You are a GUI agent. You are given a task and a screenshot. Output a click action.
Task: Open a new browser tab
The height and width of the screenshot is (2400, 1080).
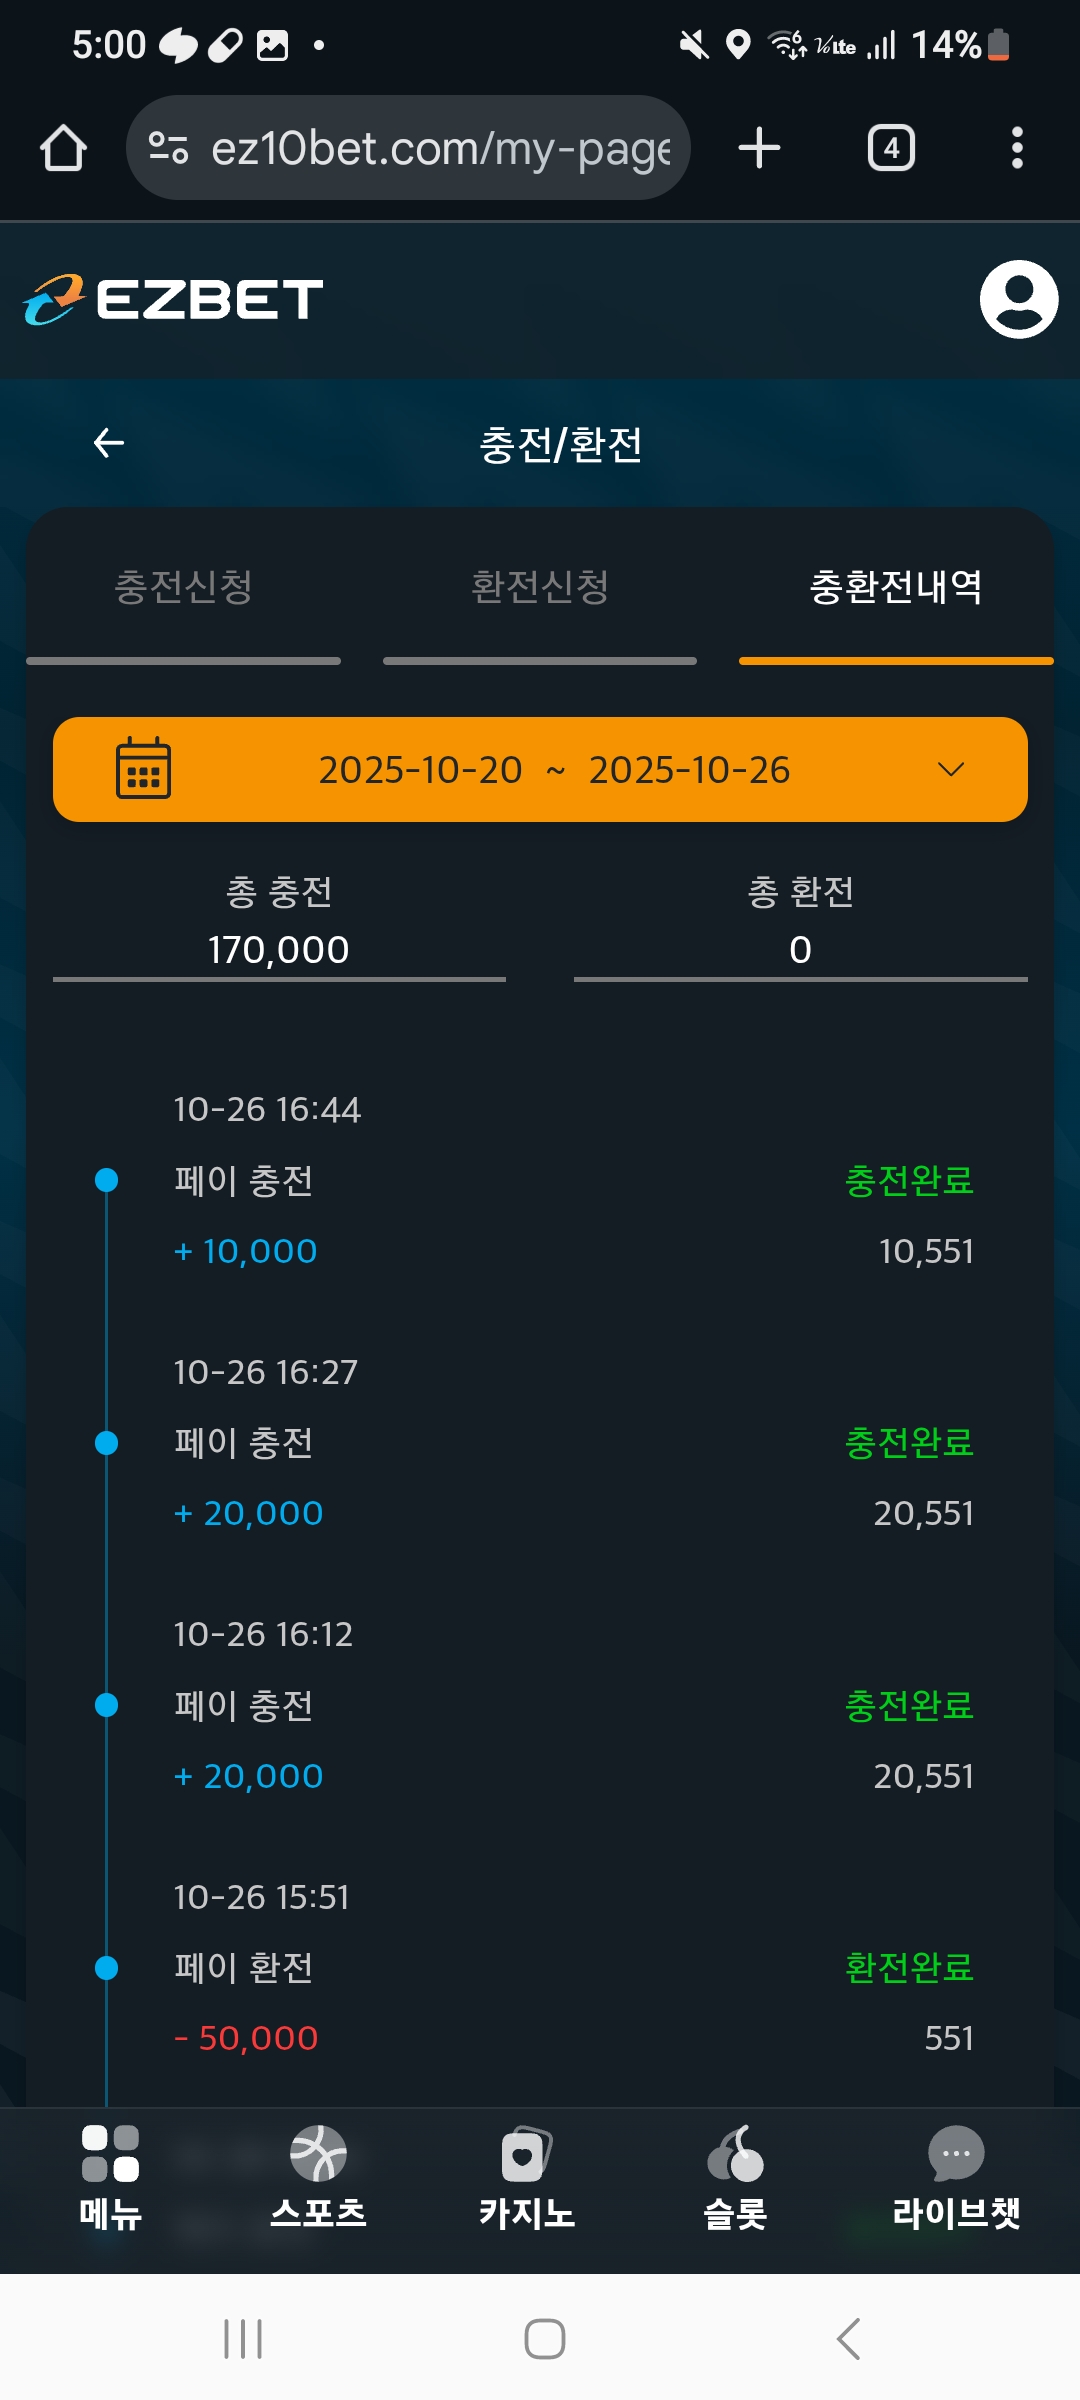[759, 148]
